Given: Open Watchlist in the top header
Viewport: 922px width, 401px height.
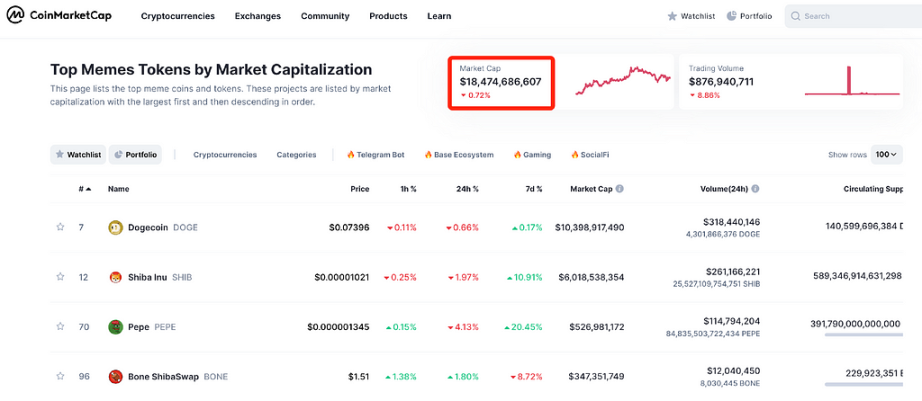Looking at the screenshot, I should (x=692, y=16).
